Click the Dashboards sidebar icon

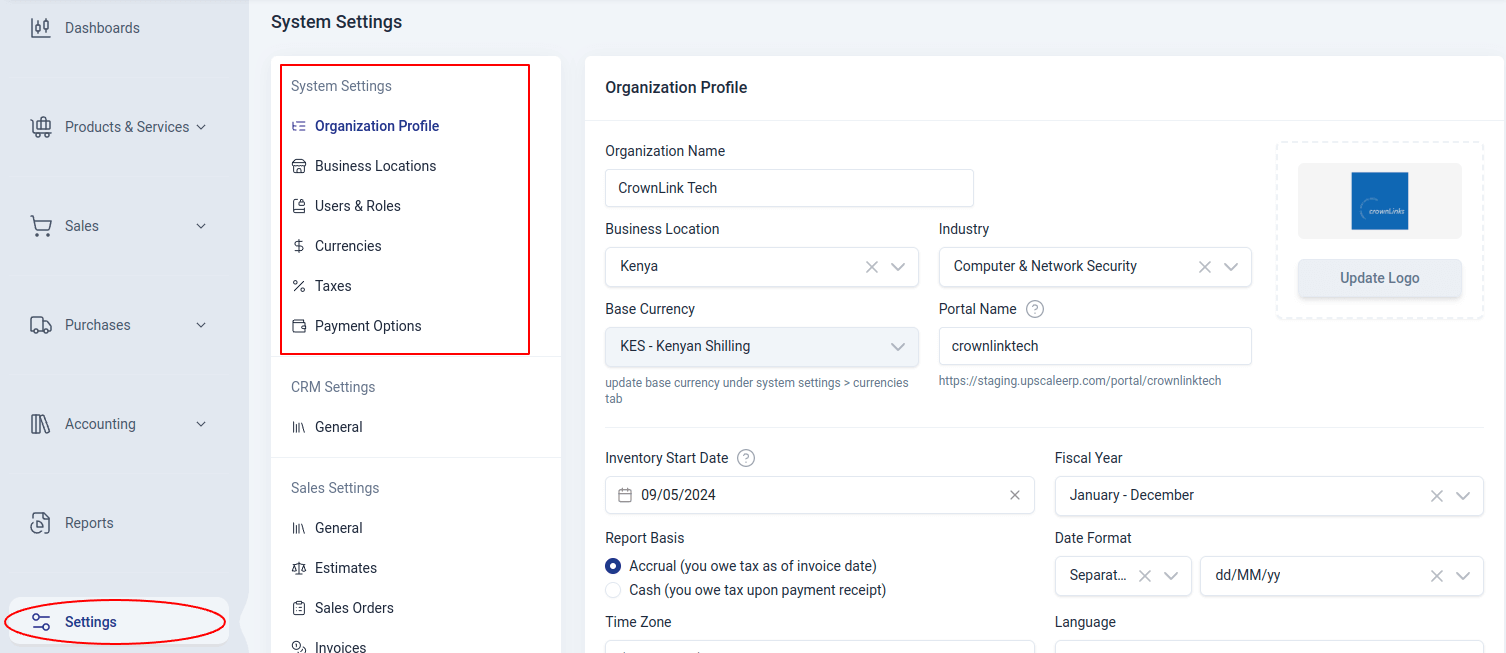coord(41,27)
